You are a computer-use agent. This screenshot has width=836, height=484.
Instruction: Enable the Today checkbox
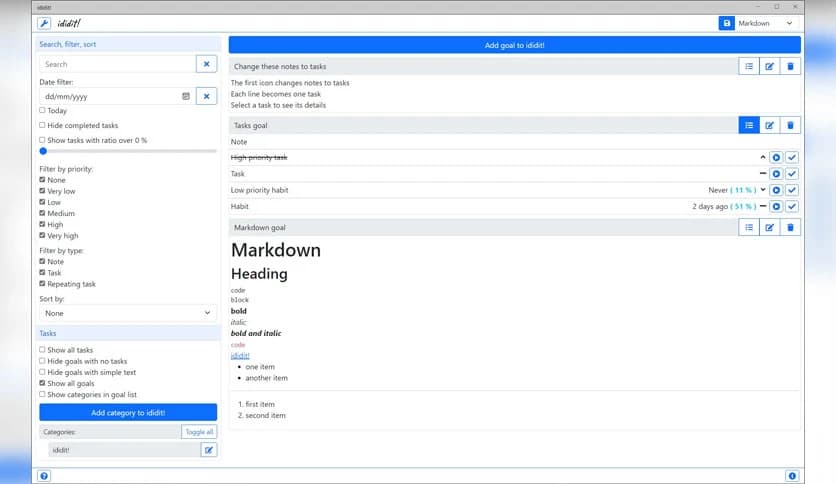42,110
